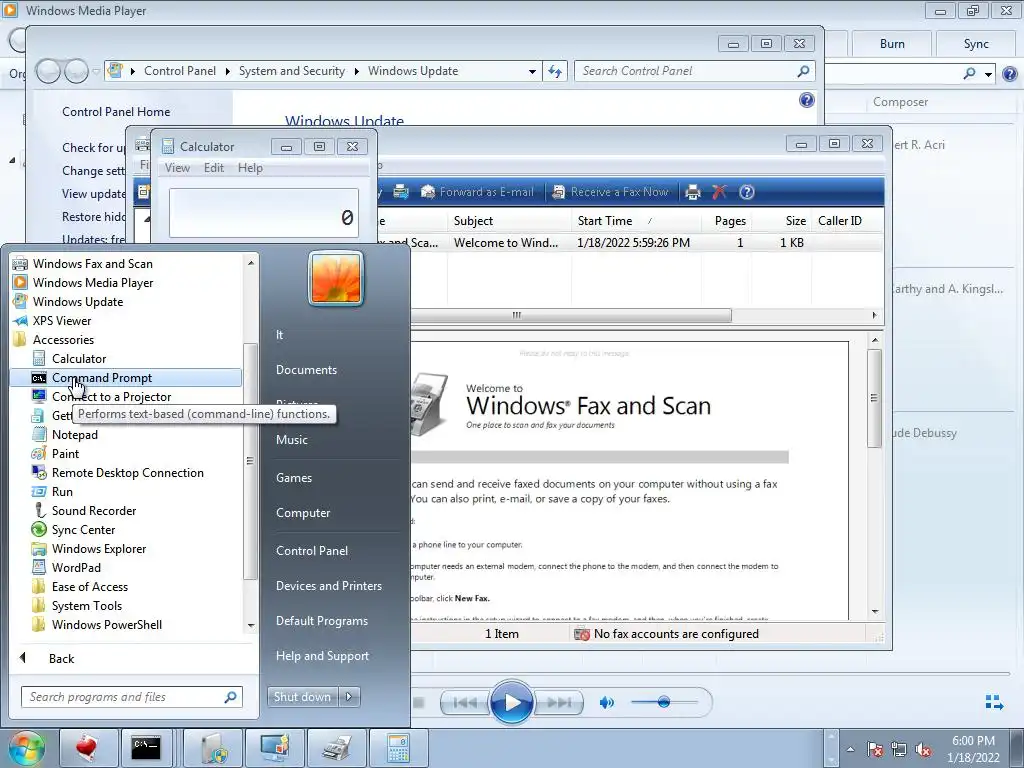
Task: Click the tray volume muted icon
Action: 923,750
